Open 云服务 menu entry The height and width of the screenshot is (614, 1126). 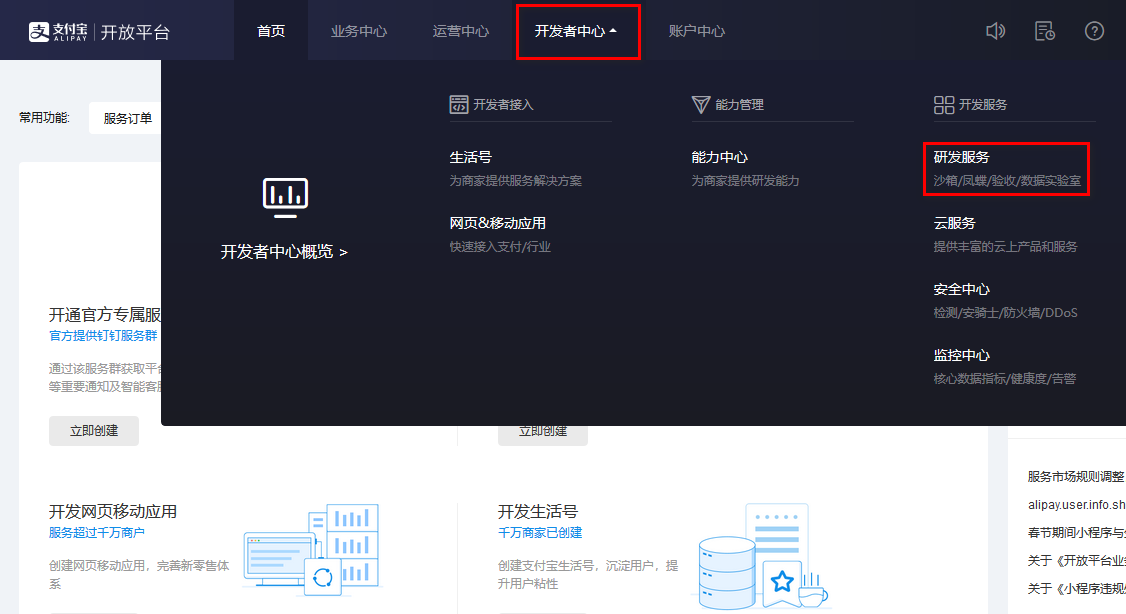click(954, 223)
